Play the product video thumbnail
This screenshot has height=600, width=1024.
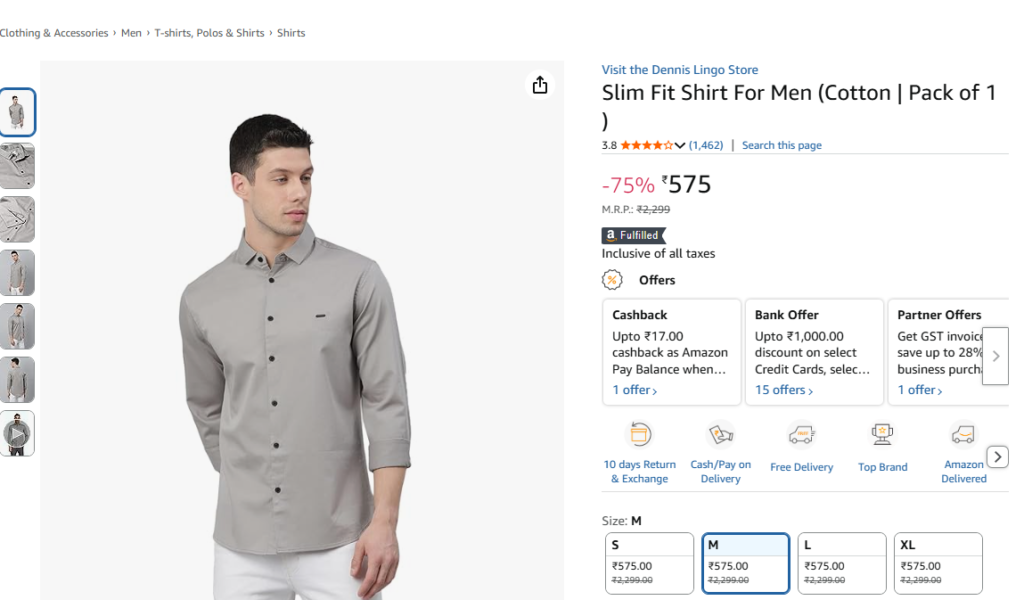(x=17, y=434)
